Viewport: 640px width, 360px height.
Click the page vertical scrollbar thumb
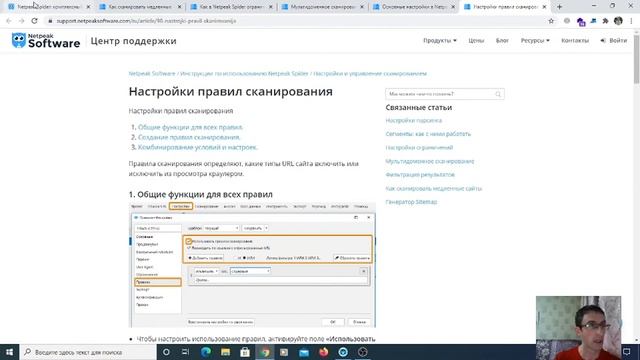tap(636, 60)
